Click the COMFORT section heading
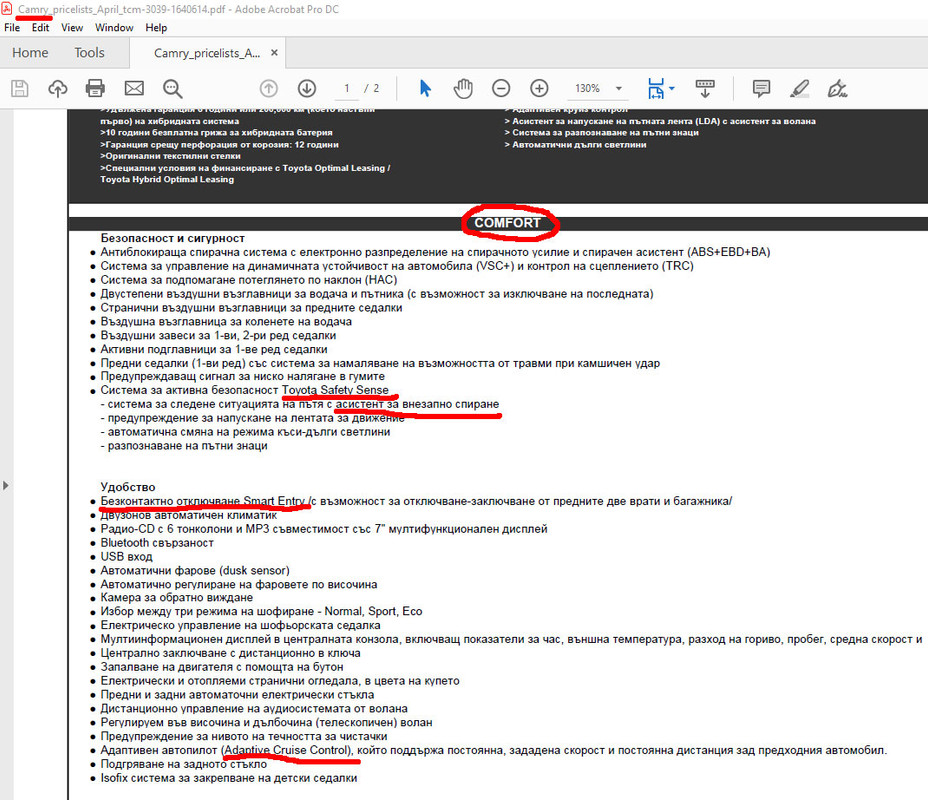Viewport: 928px width, 800px height. pos(507,223)
